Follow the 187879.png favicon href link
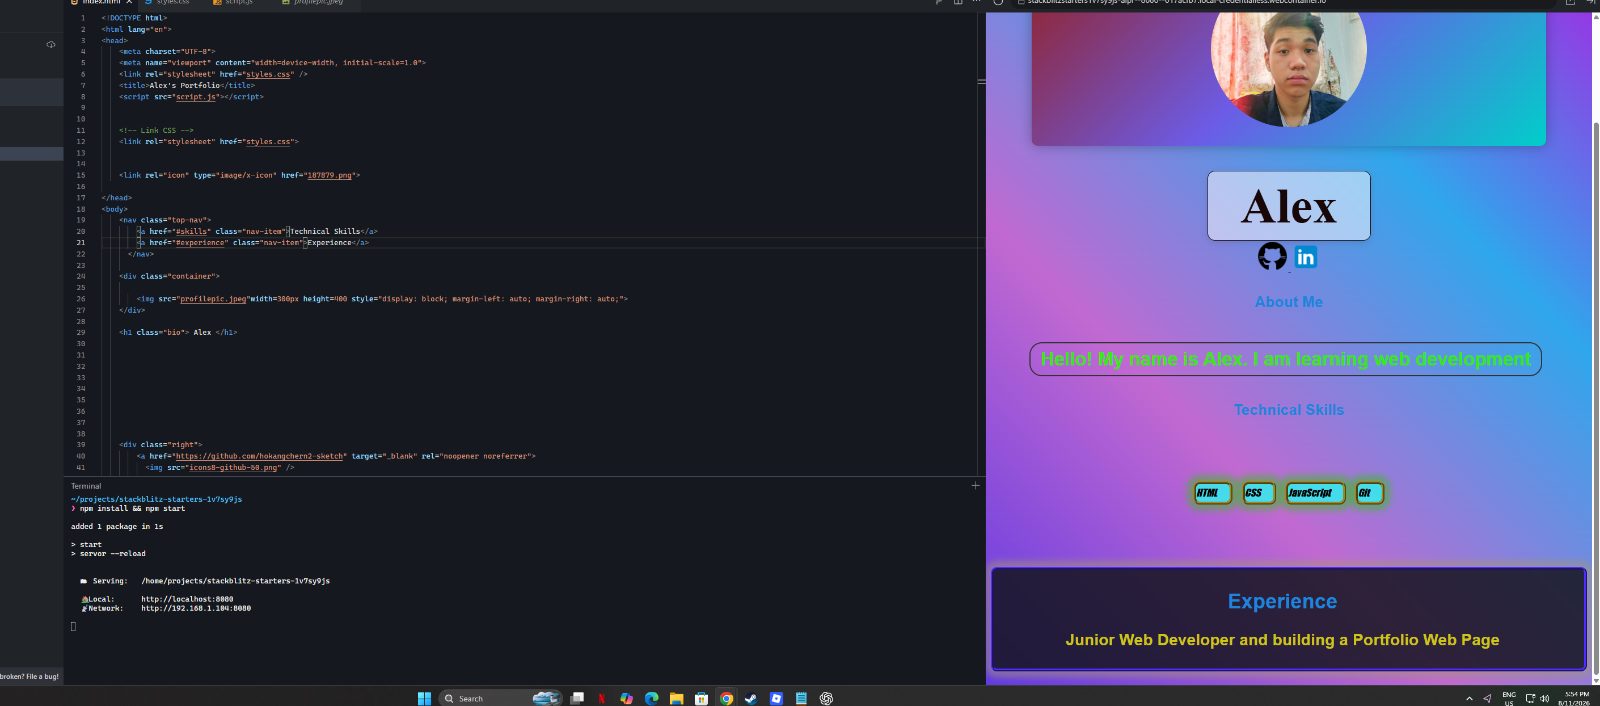This screenshot has height=706, width=1600. point(329,175)
